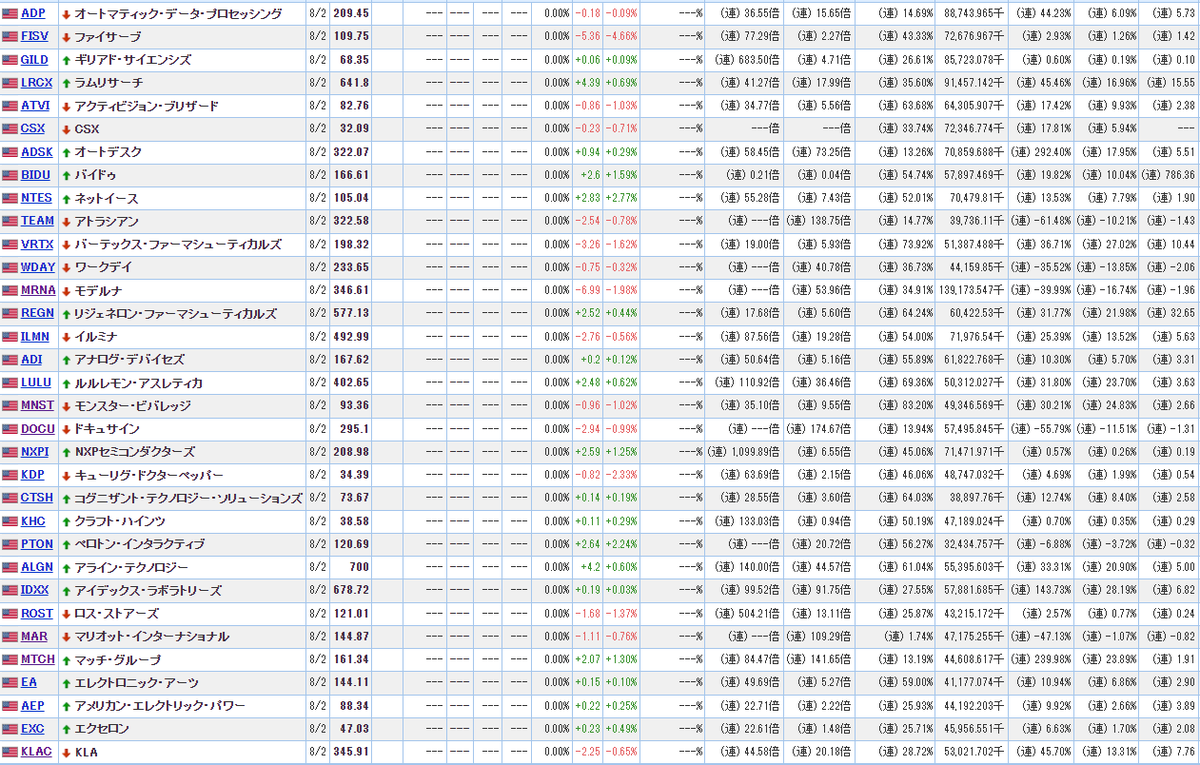
Task: Open the CTSH ticker link
Action: point(36,497)
